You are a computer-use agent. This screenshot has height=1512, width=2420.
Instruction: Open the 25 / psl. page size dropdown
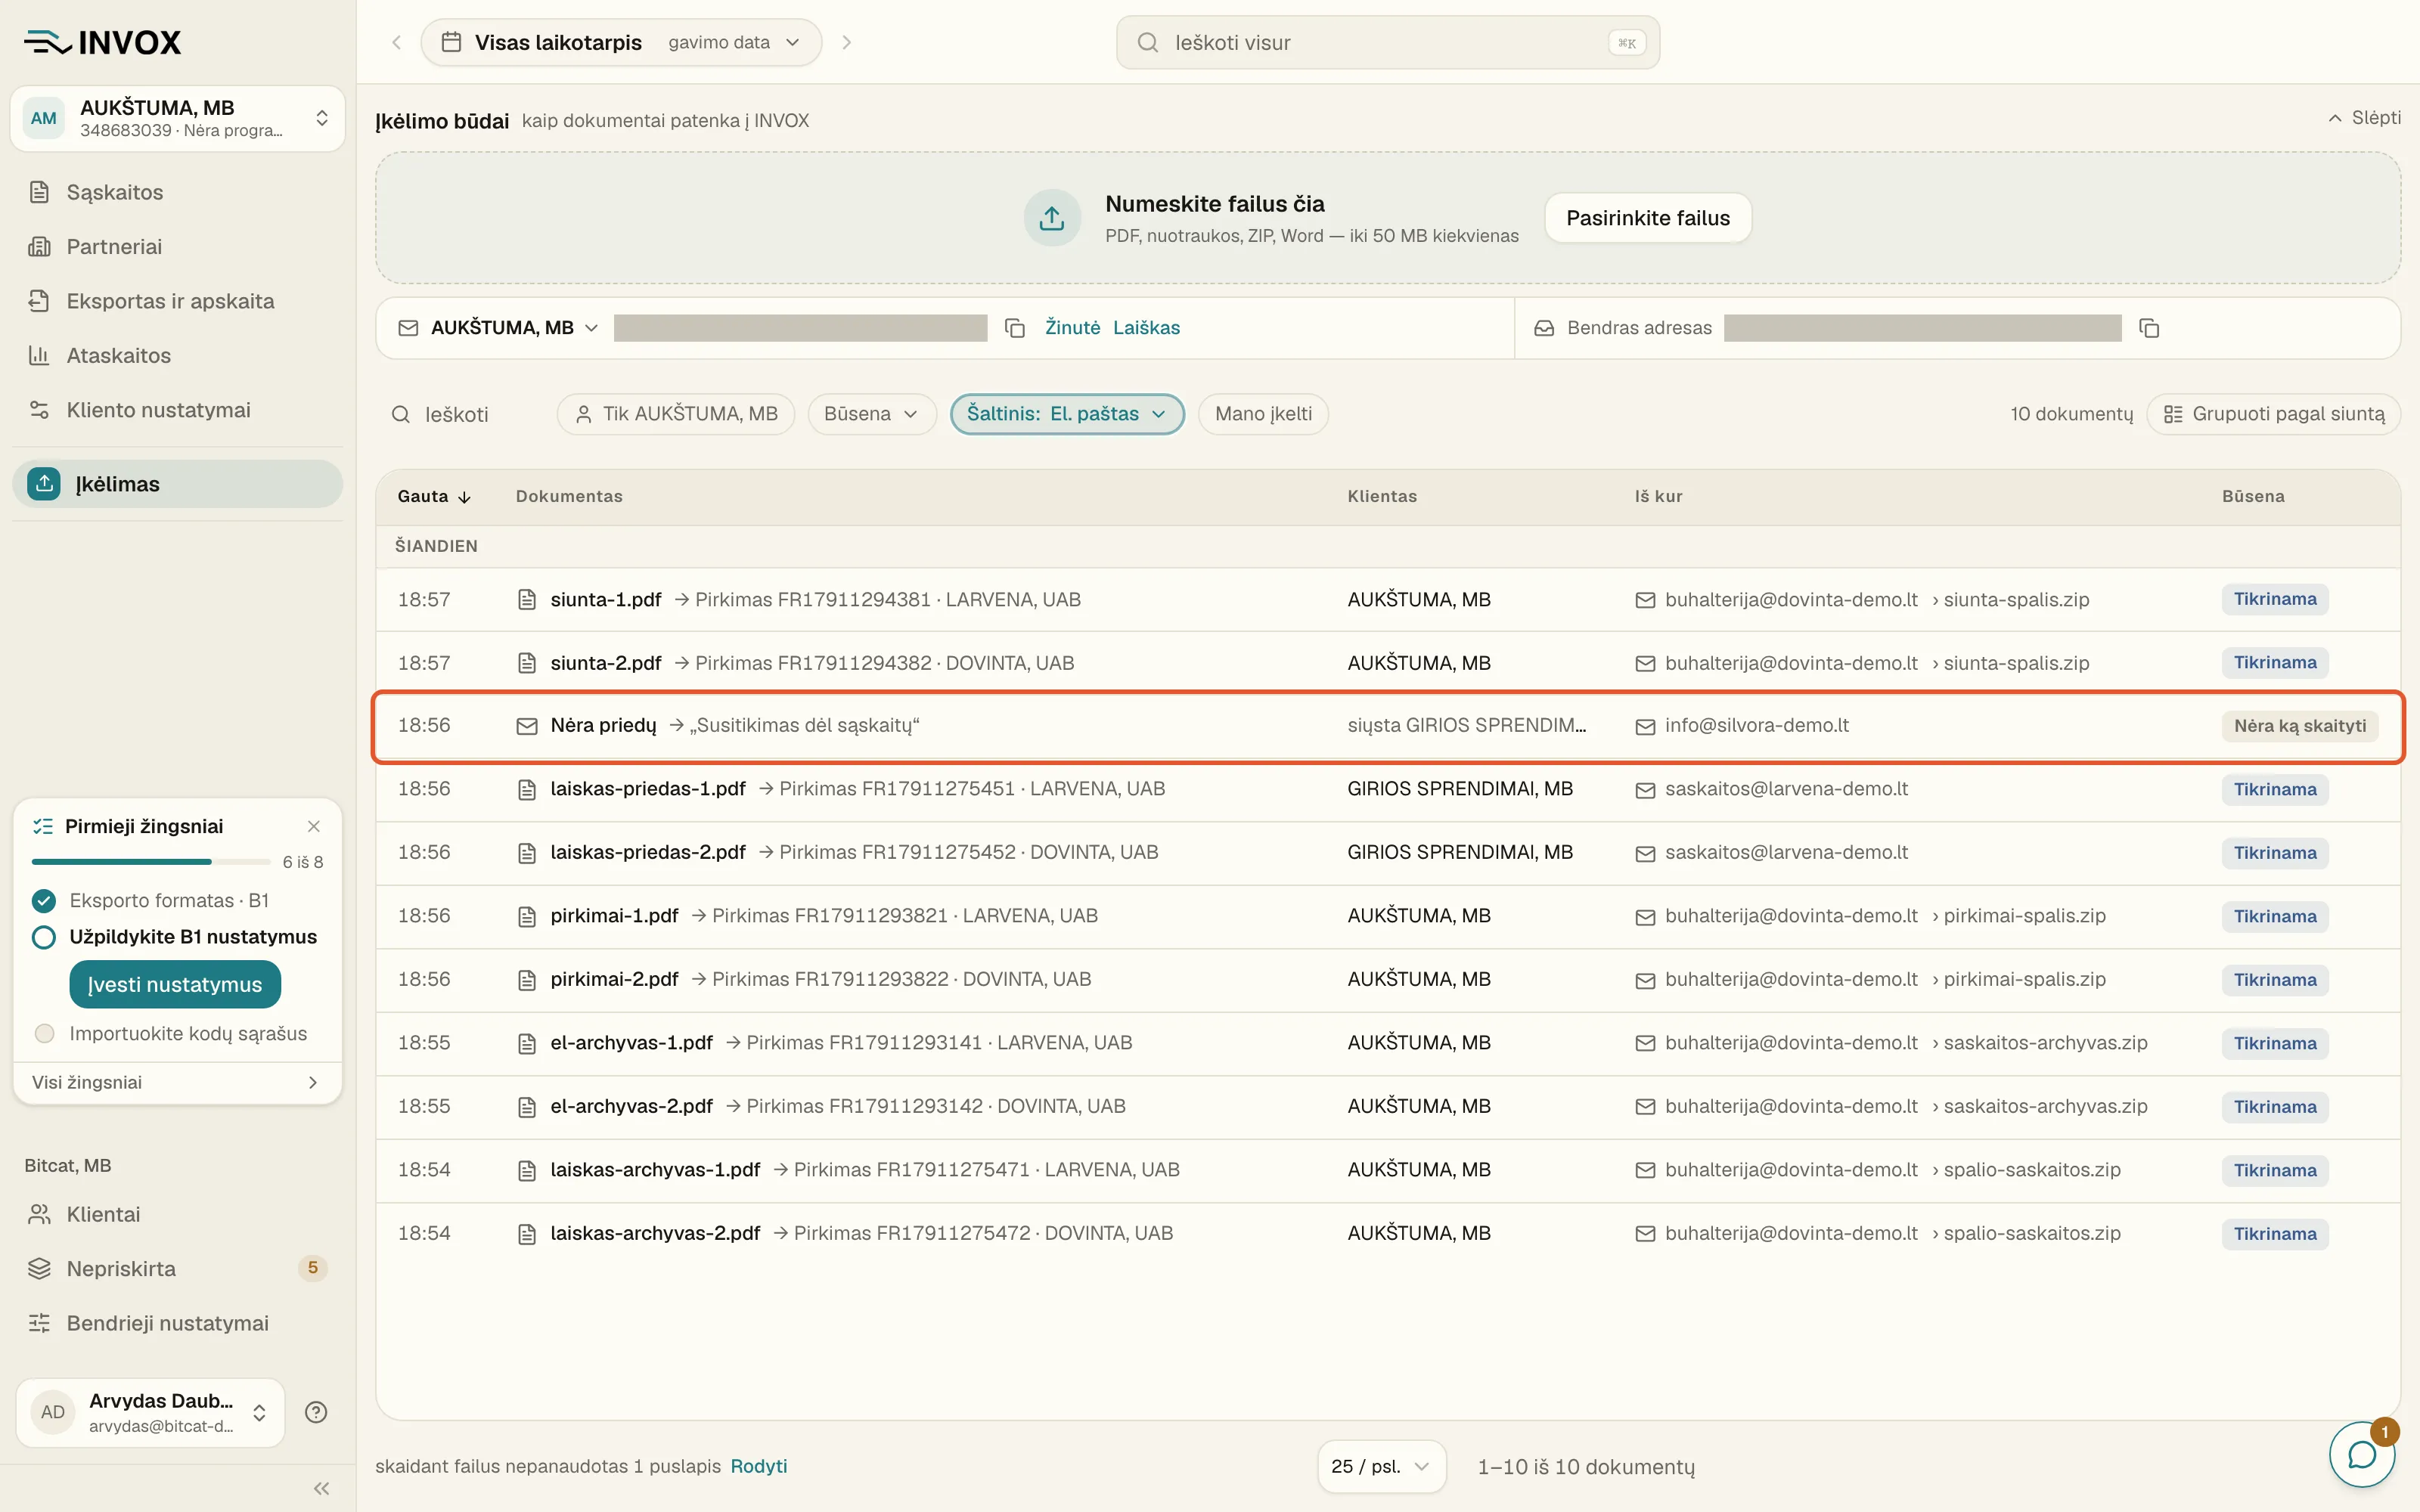pos(1381,1466)
